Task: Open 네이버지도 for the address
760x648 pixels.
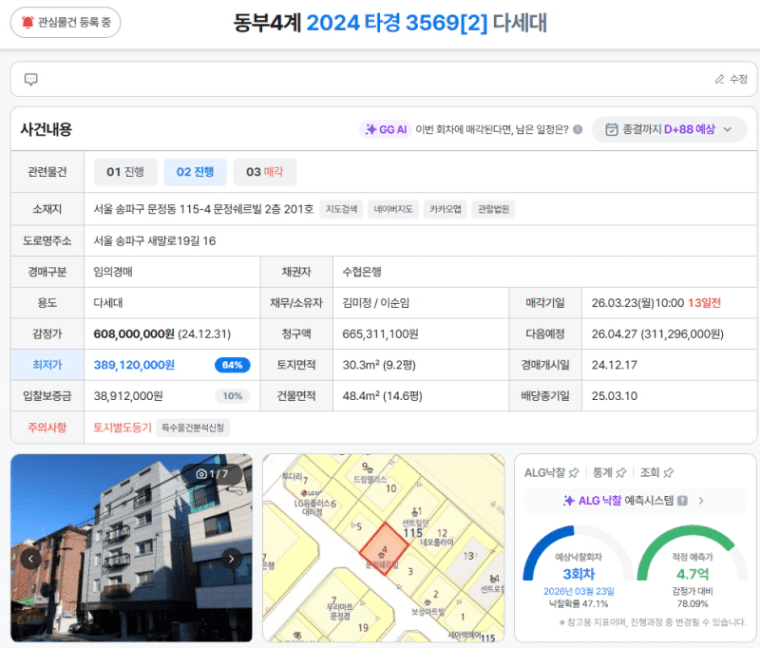Action: tap(393, 210)
